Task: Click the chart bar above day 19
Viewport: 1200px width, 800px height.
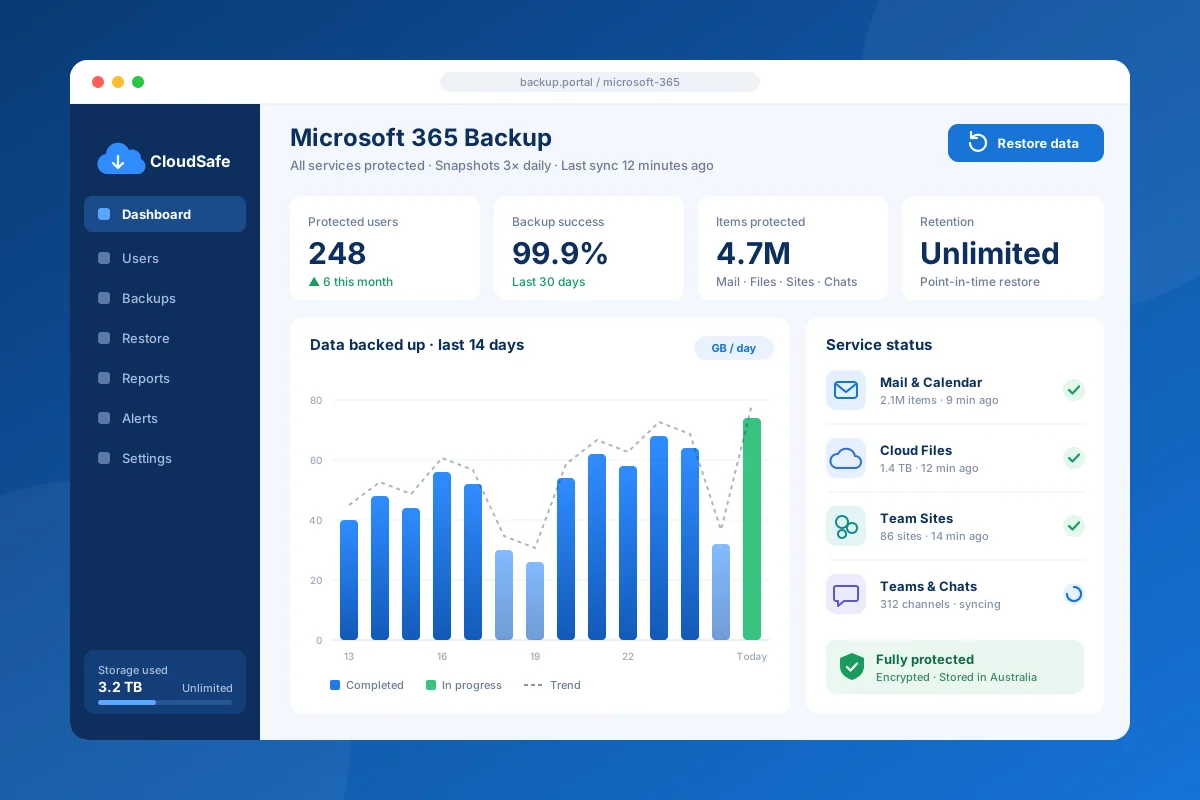Action: tap(535, 601)
